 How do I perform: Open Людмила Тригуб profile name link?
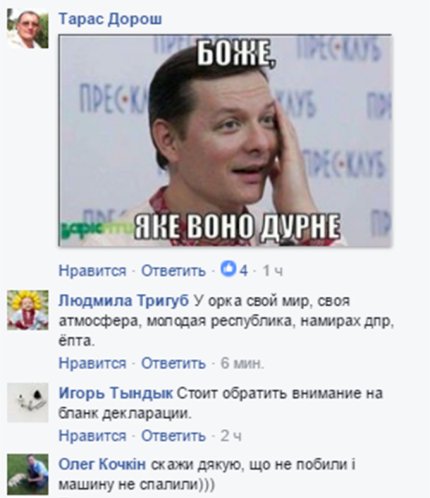point(124,301)
